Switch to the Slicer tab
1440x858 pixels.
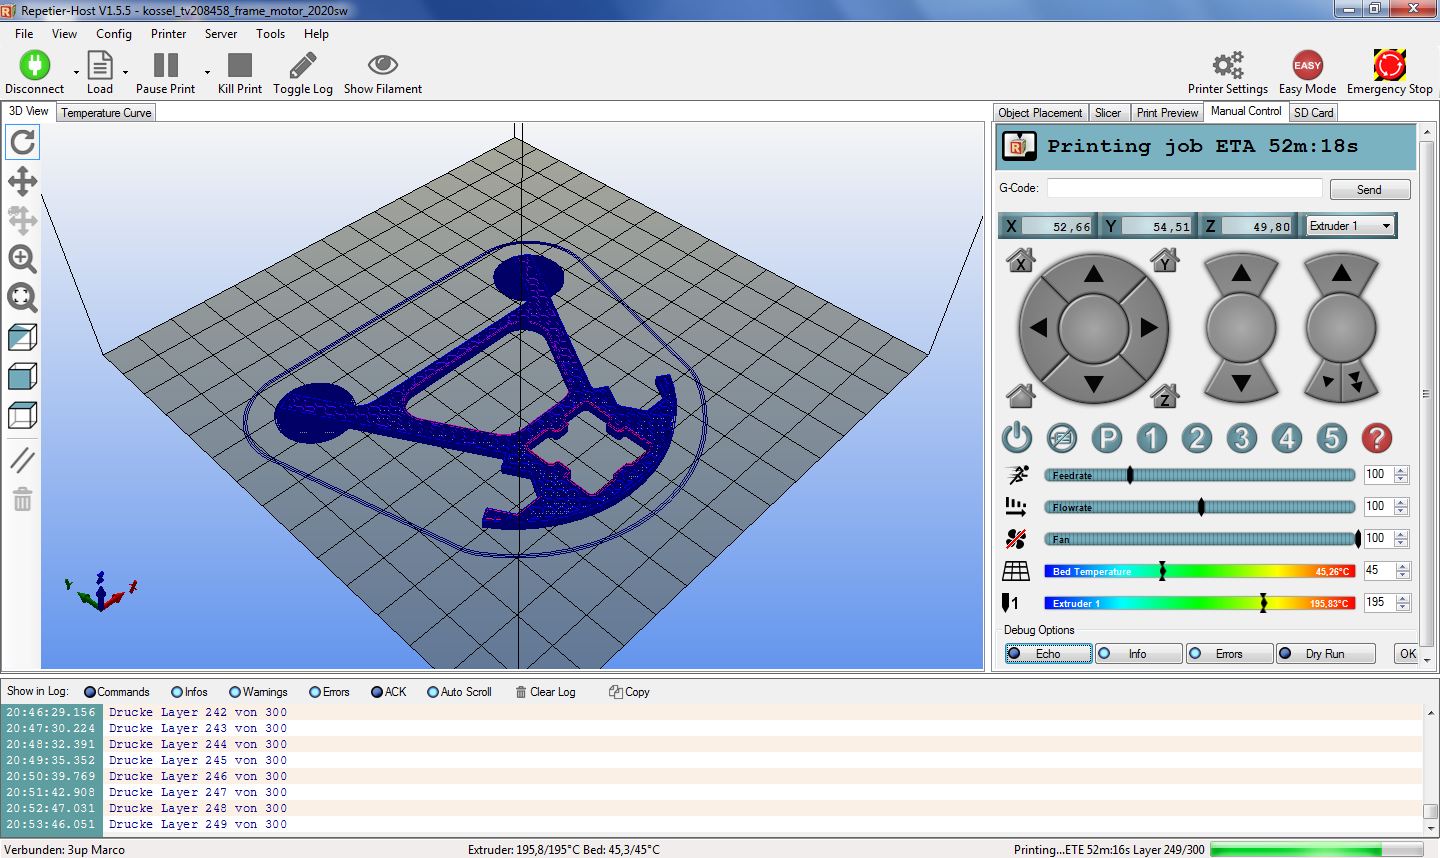[1108, 112]
